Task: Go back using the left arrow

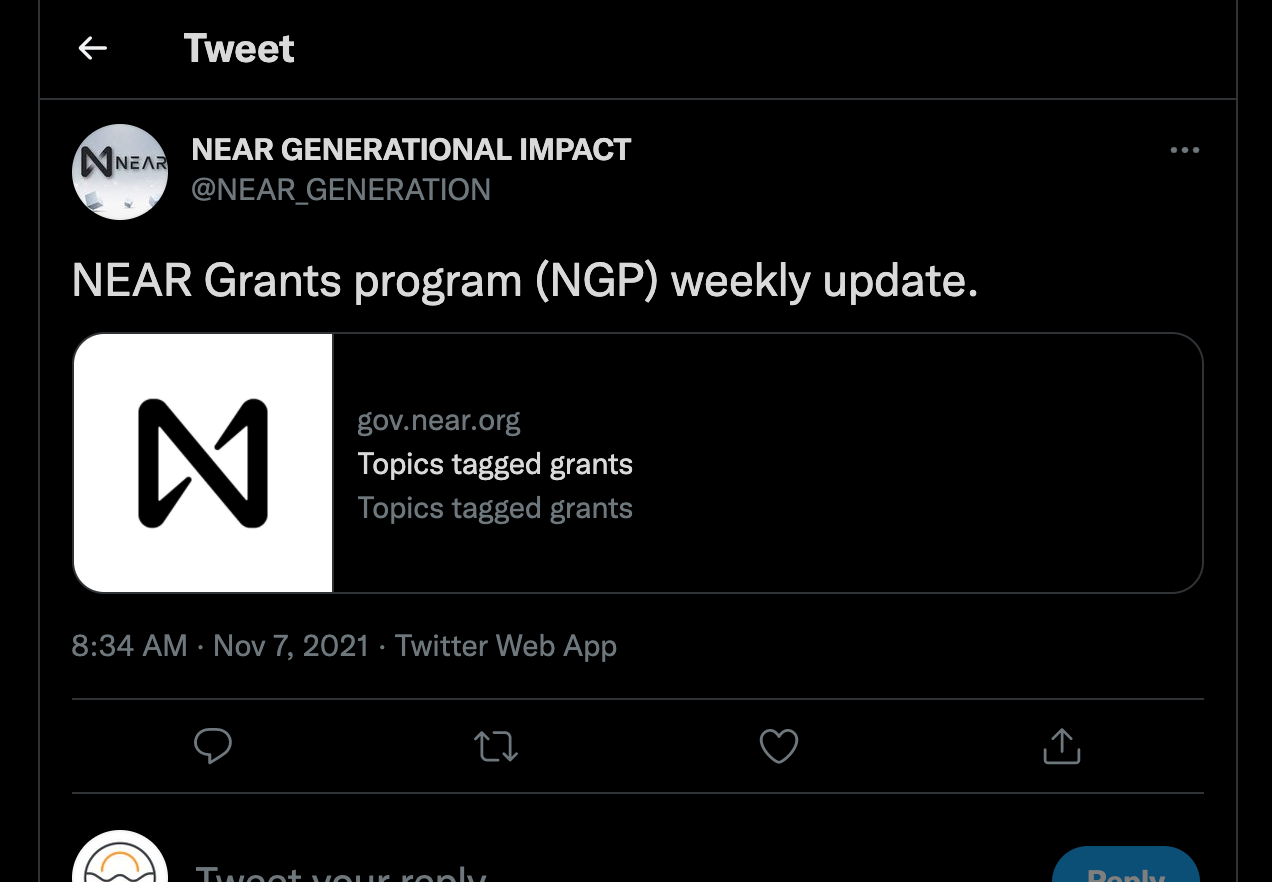Action: point(93,48)
